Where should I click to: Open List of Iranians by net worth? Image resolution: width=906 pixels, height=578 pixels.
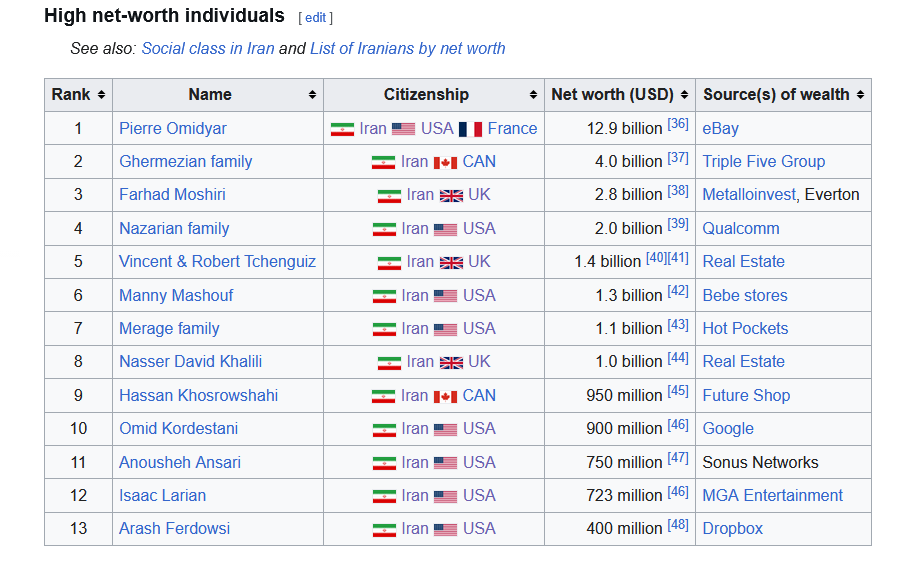[x=407, y=48]
